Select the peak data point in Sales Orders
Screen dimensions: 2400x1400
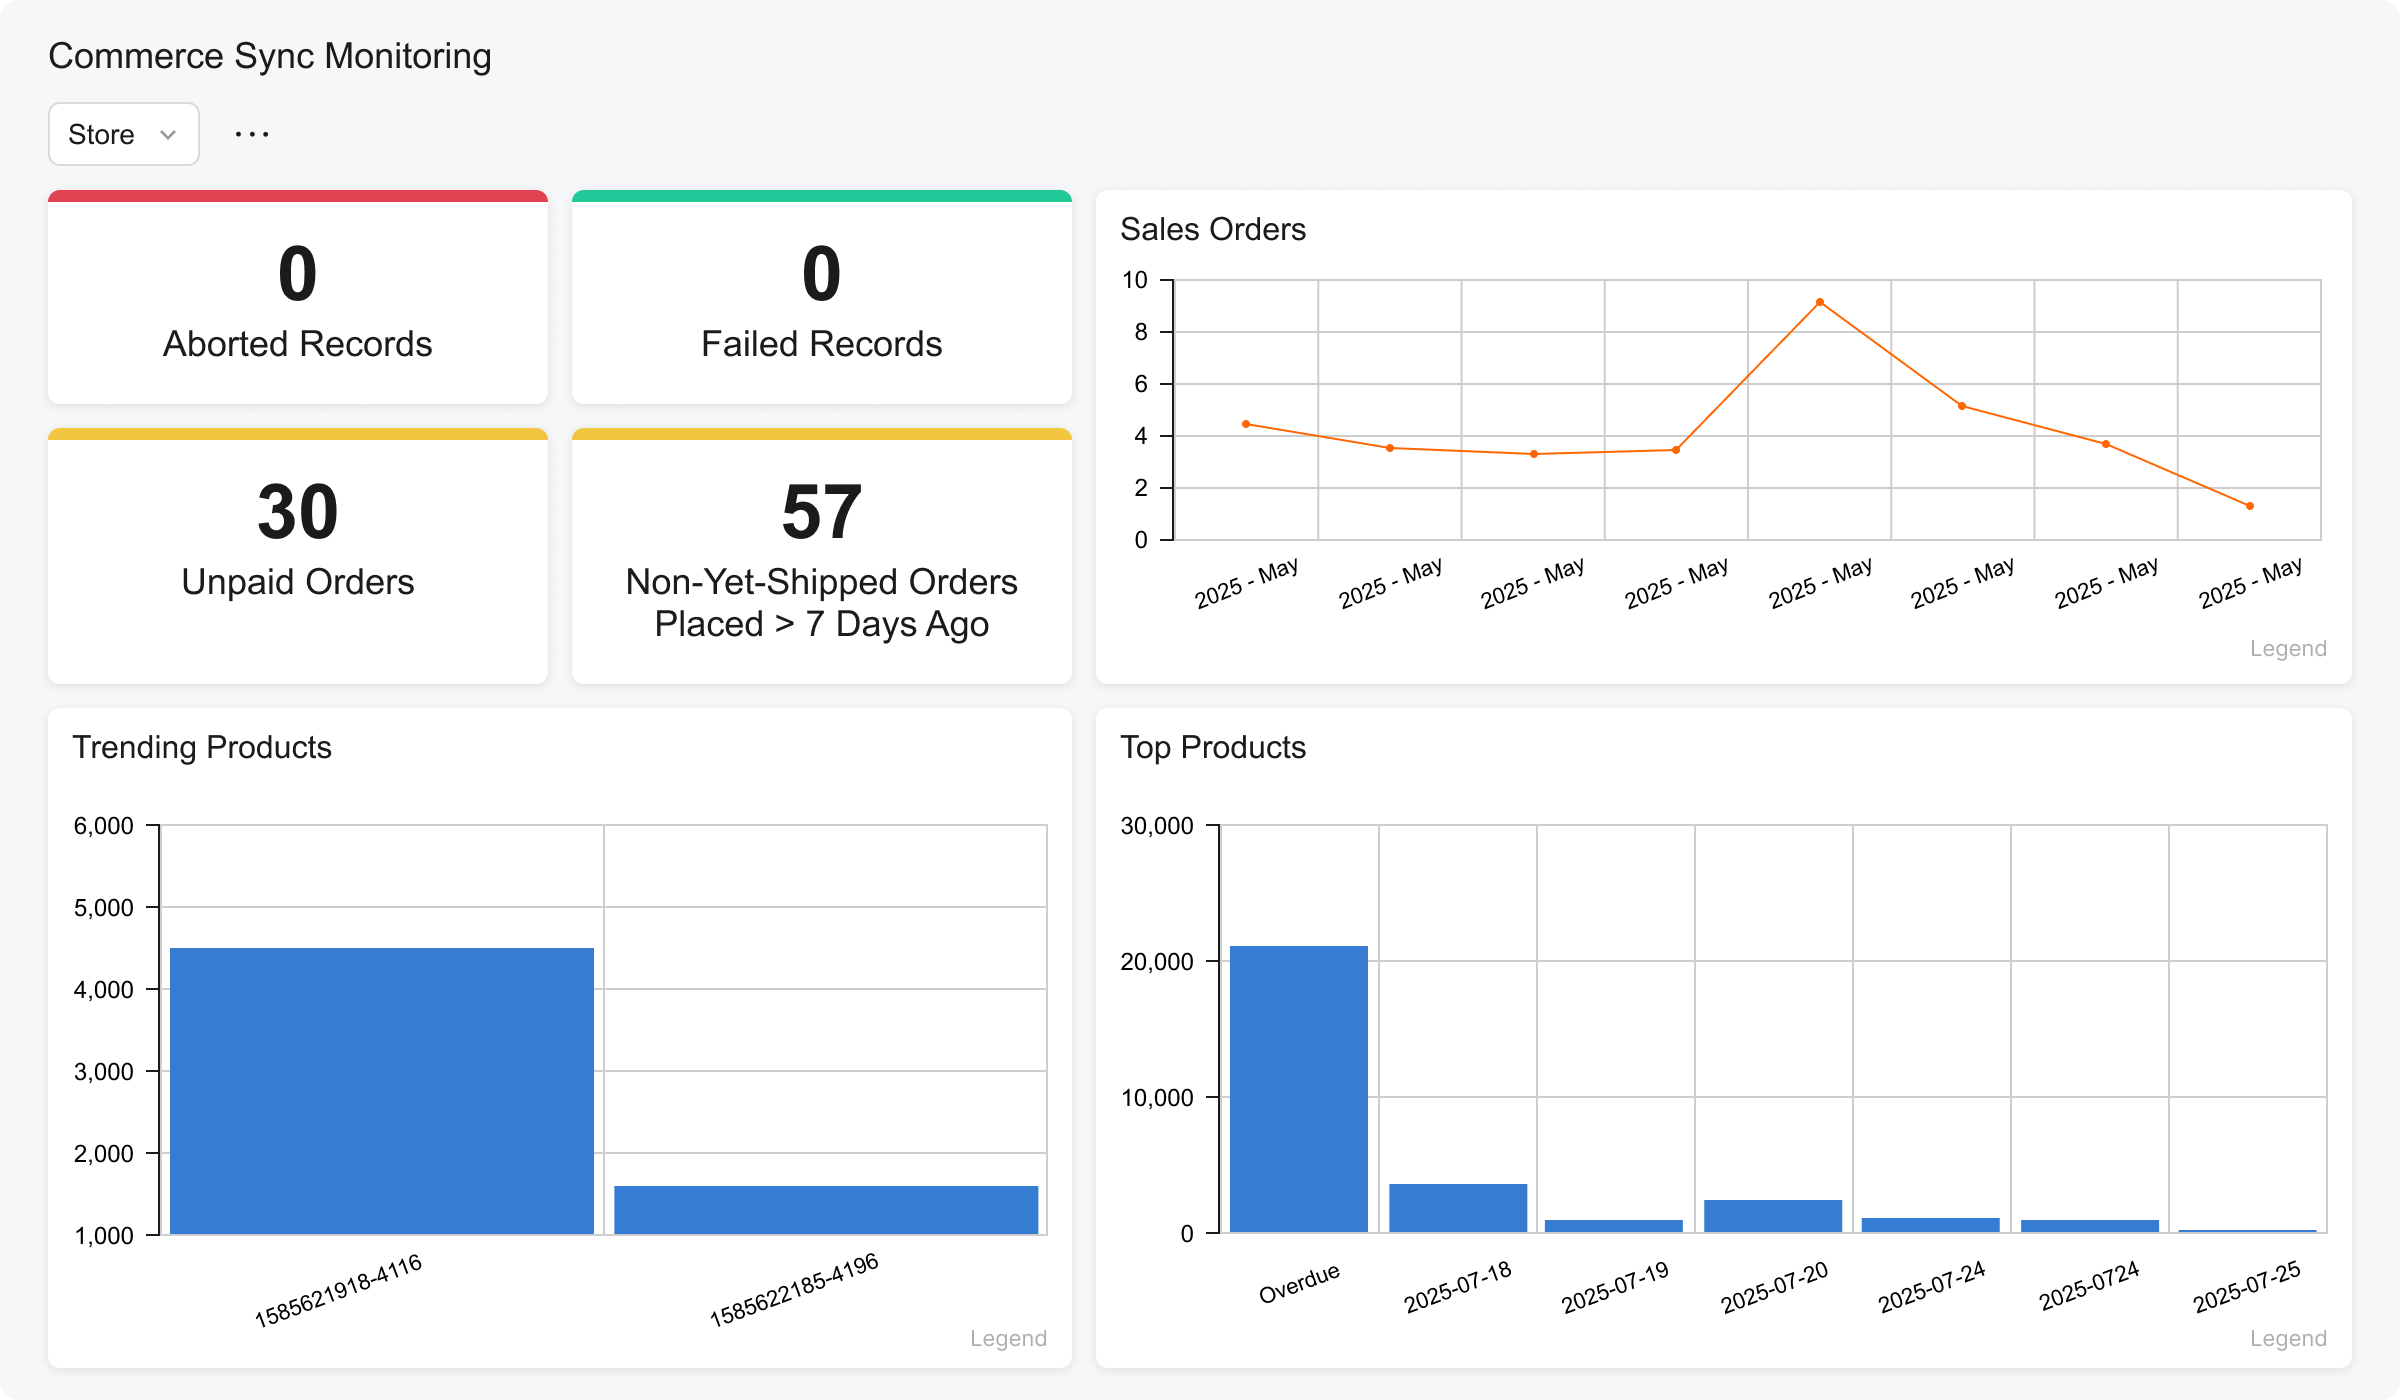1818,300
